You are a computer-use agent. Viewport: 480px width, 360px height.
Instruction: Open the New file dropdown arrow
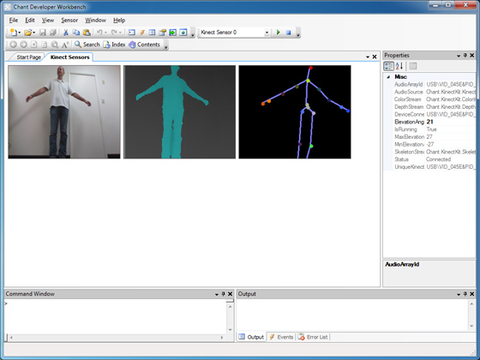[19, 32]
